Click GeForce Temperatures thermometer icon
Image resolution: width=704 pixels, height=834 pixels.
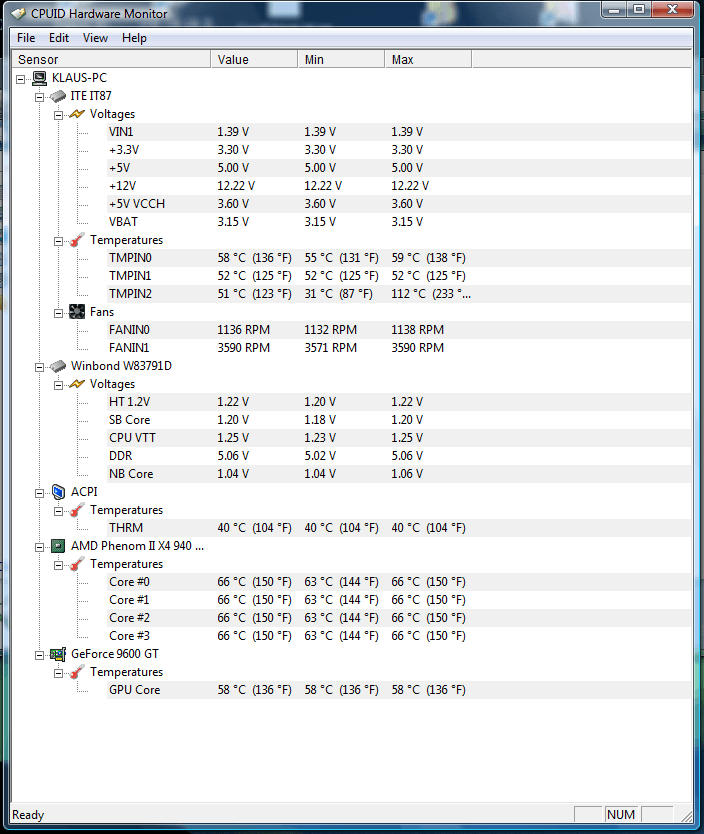point(77,672)
